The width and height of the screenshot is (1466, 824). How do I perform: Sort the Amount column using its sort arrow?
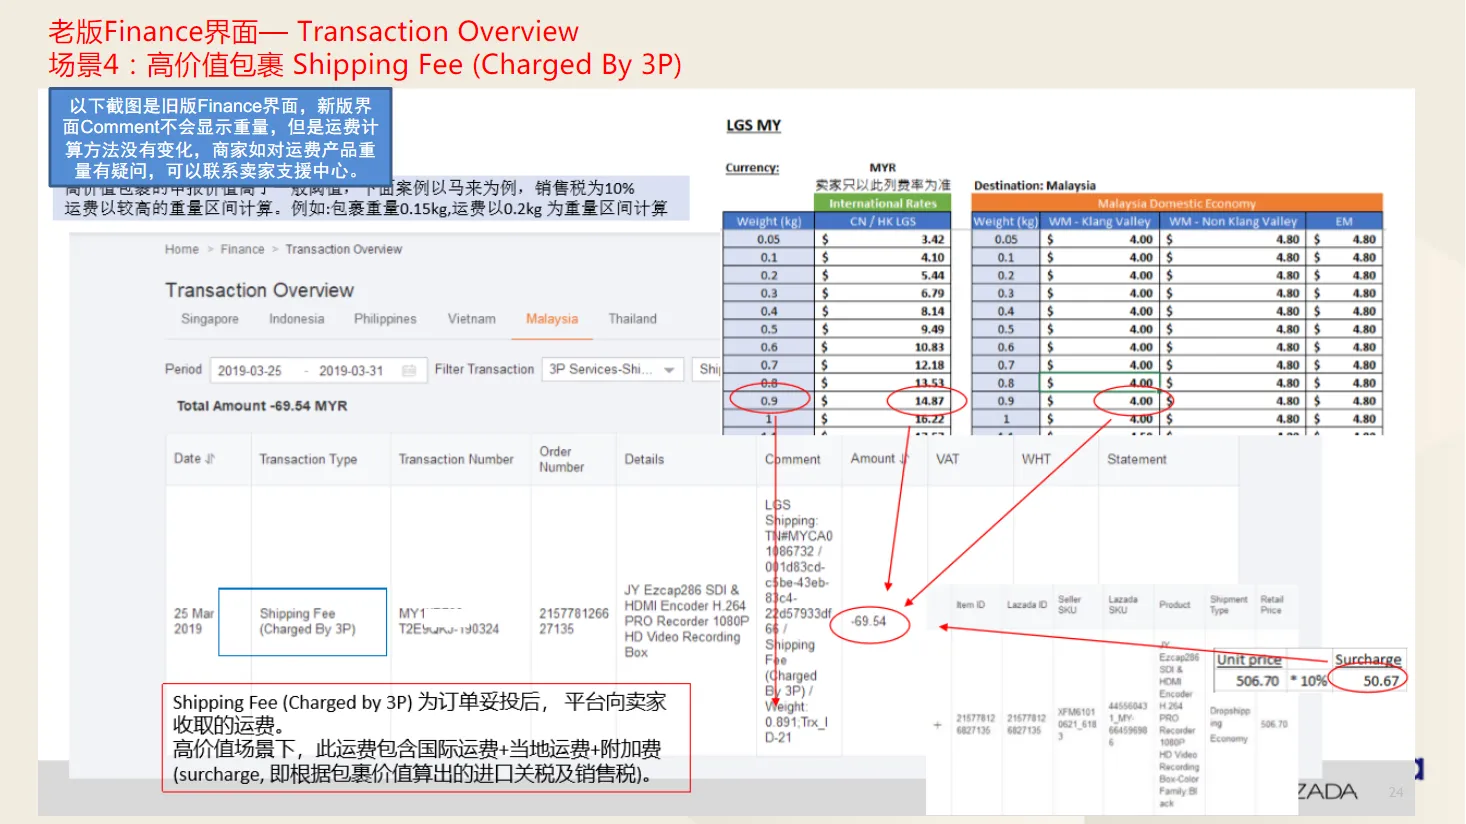903,456
